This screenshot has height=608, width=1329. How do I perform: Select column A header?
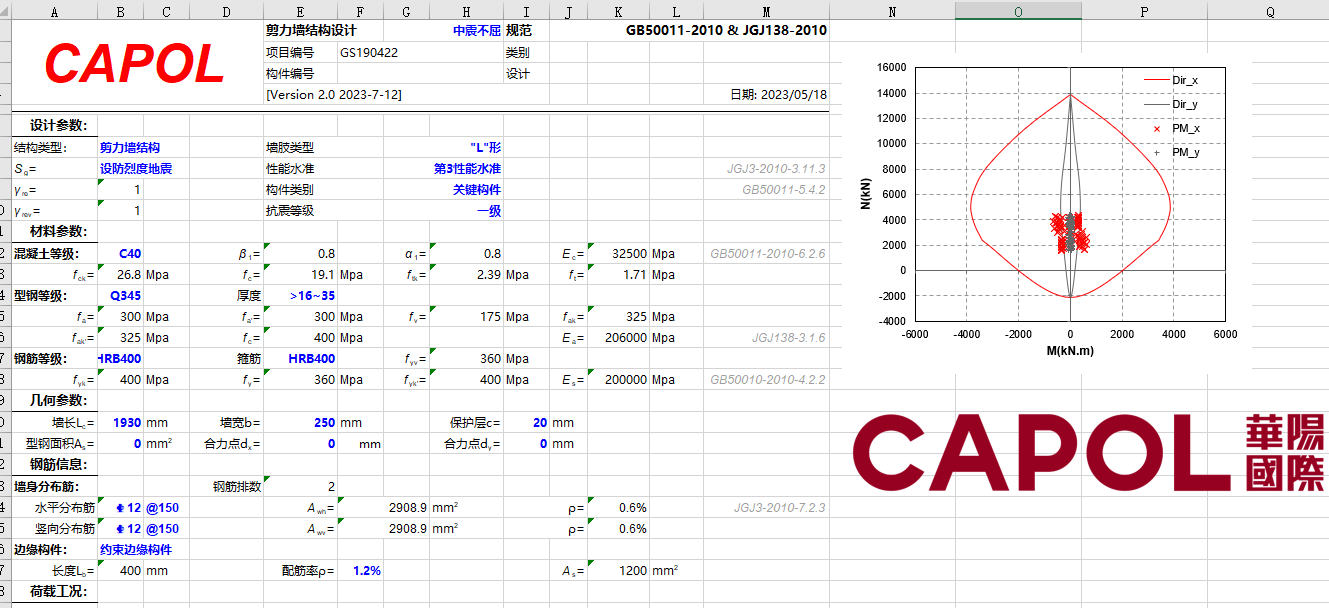[x=54, y=10]
